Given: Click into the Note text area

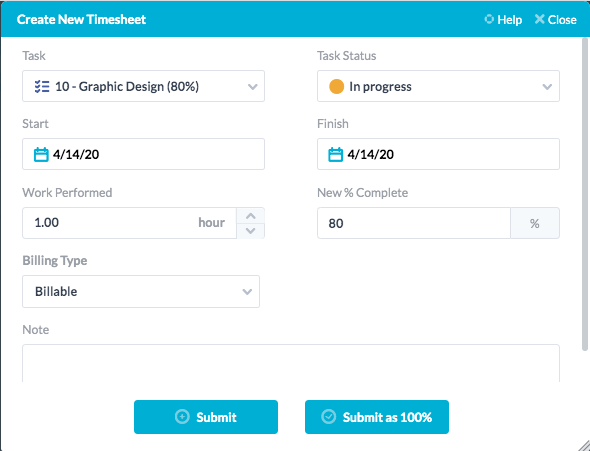Looking at the screenshot, I should (291, 363).
